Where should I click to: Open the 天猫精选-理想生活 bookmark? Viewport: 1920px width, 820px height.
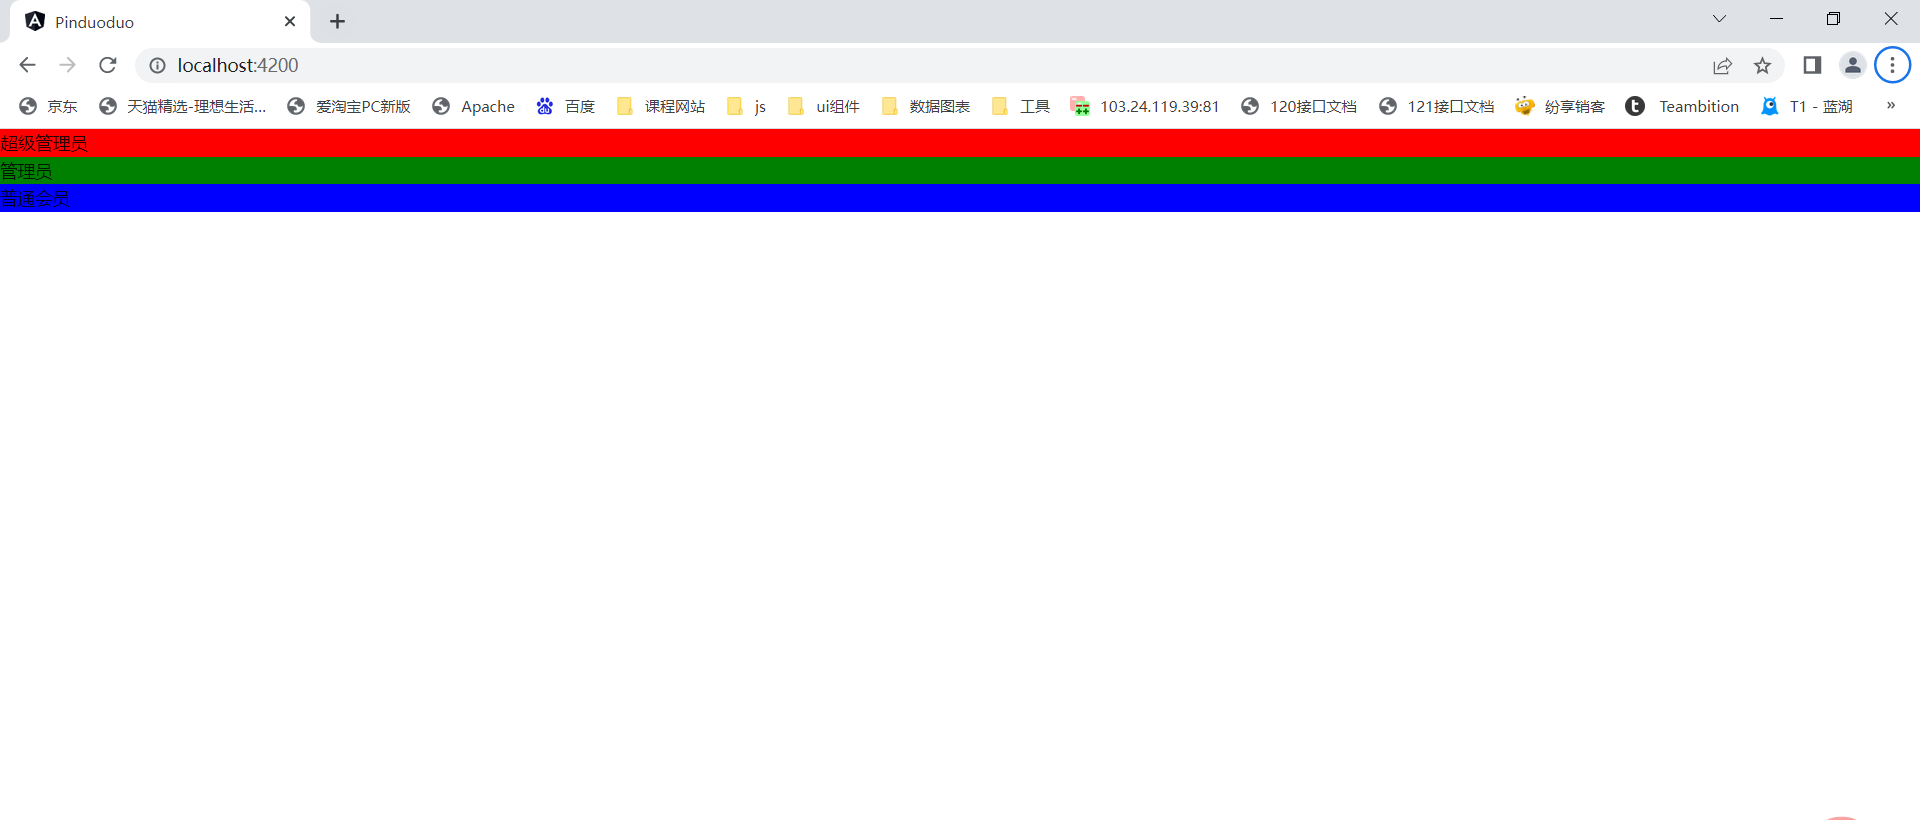(182, 106)
